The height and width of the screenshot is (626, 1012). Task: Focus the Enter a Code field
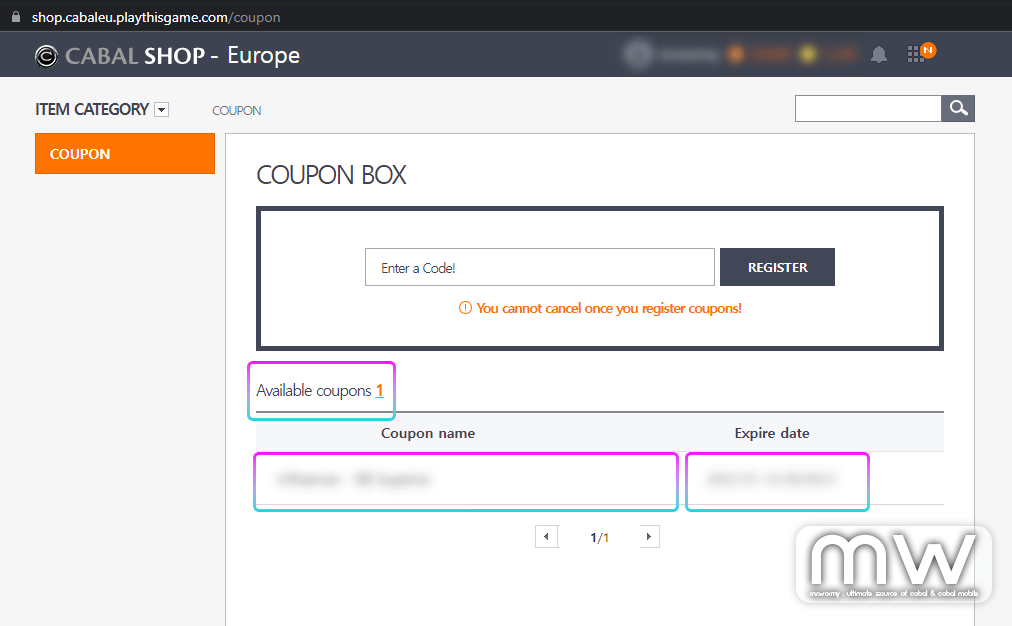coord(539,268)
